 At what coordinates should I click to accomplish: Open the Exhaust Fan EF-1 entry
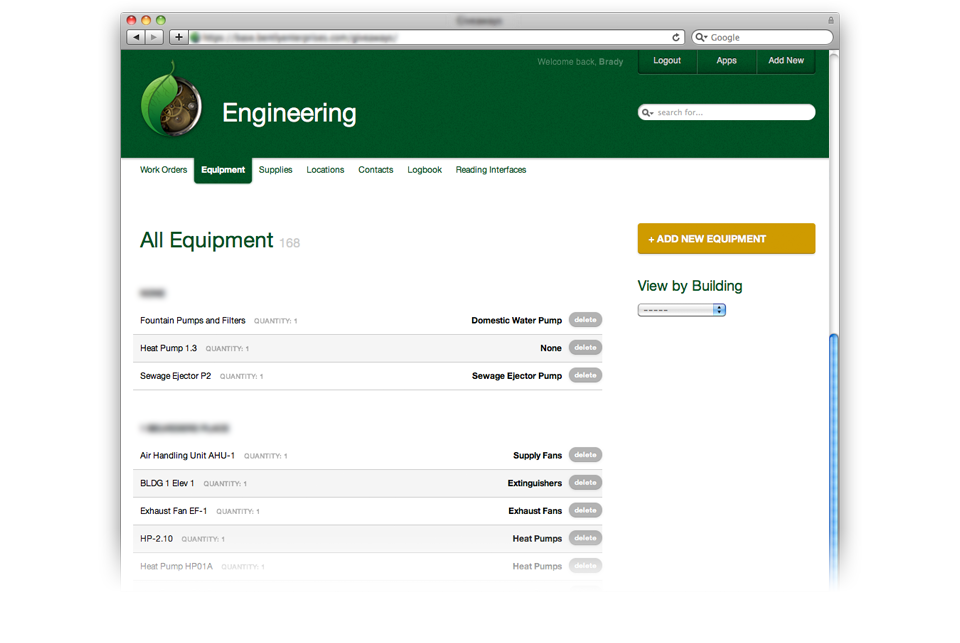click(174, 511)
